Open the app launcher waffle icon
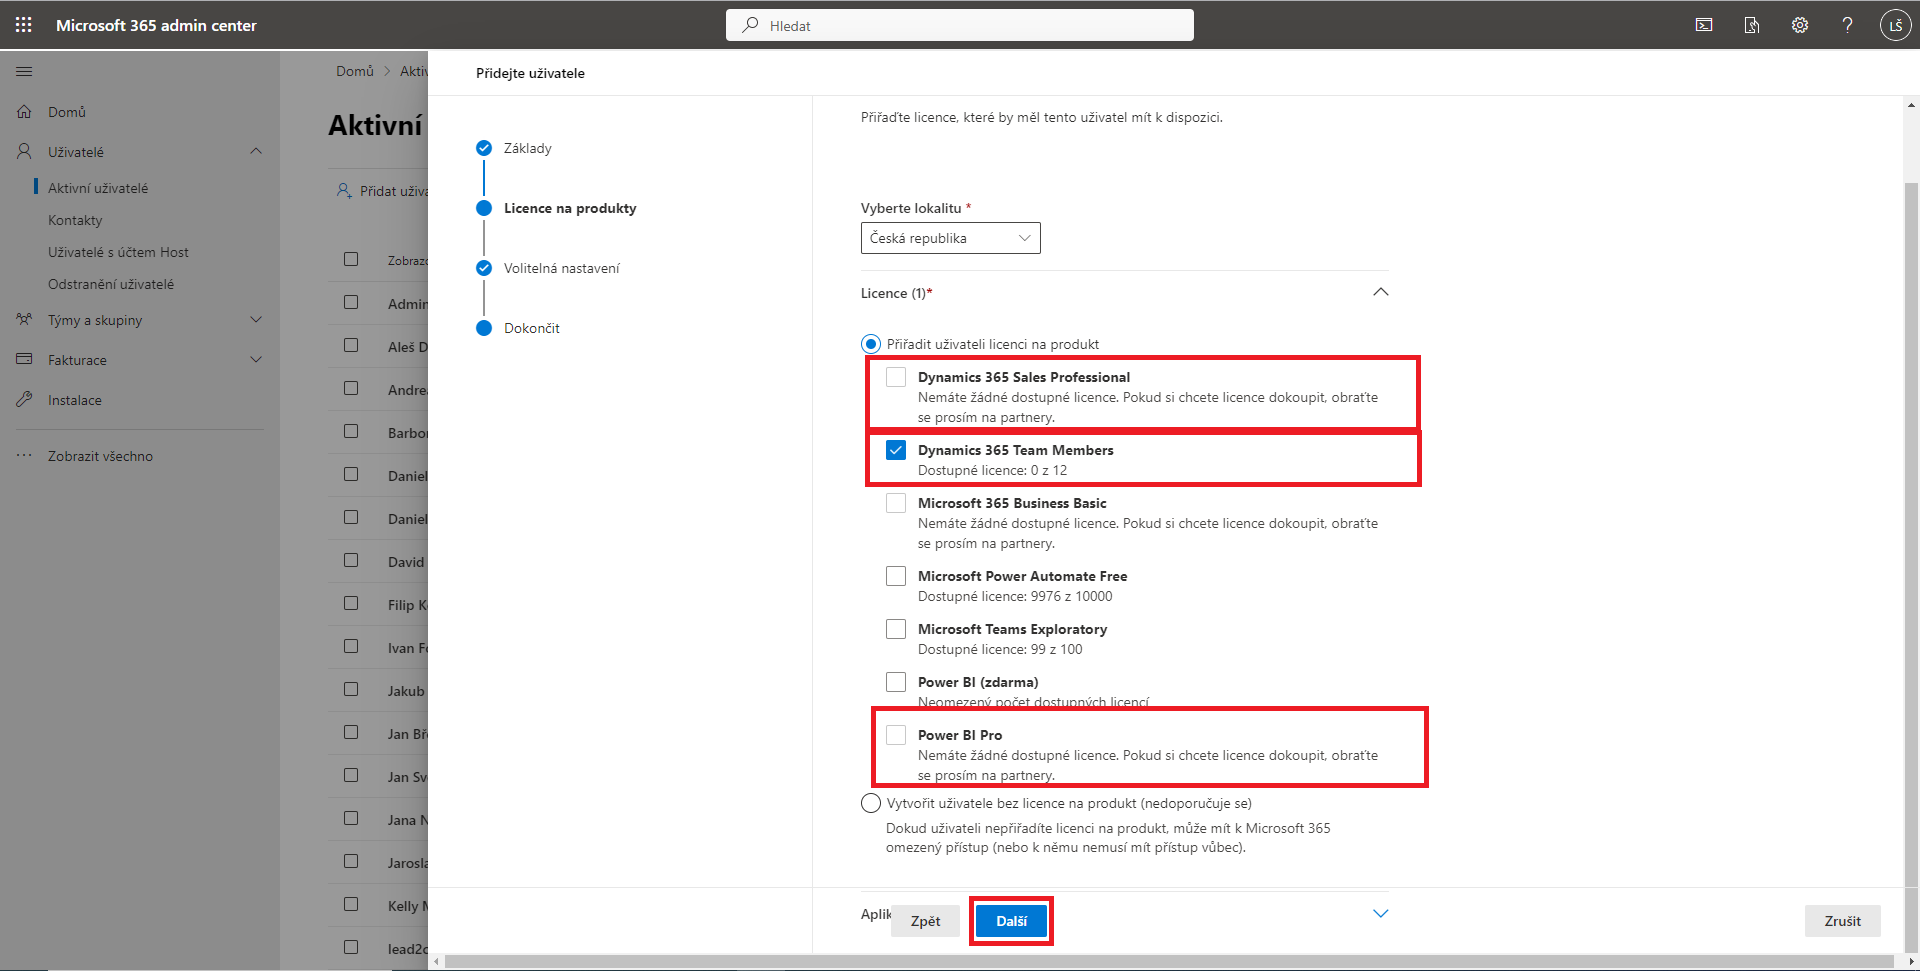 point(24,25)
